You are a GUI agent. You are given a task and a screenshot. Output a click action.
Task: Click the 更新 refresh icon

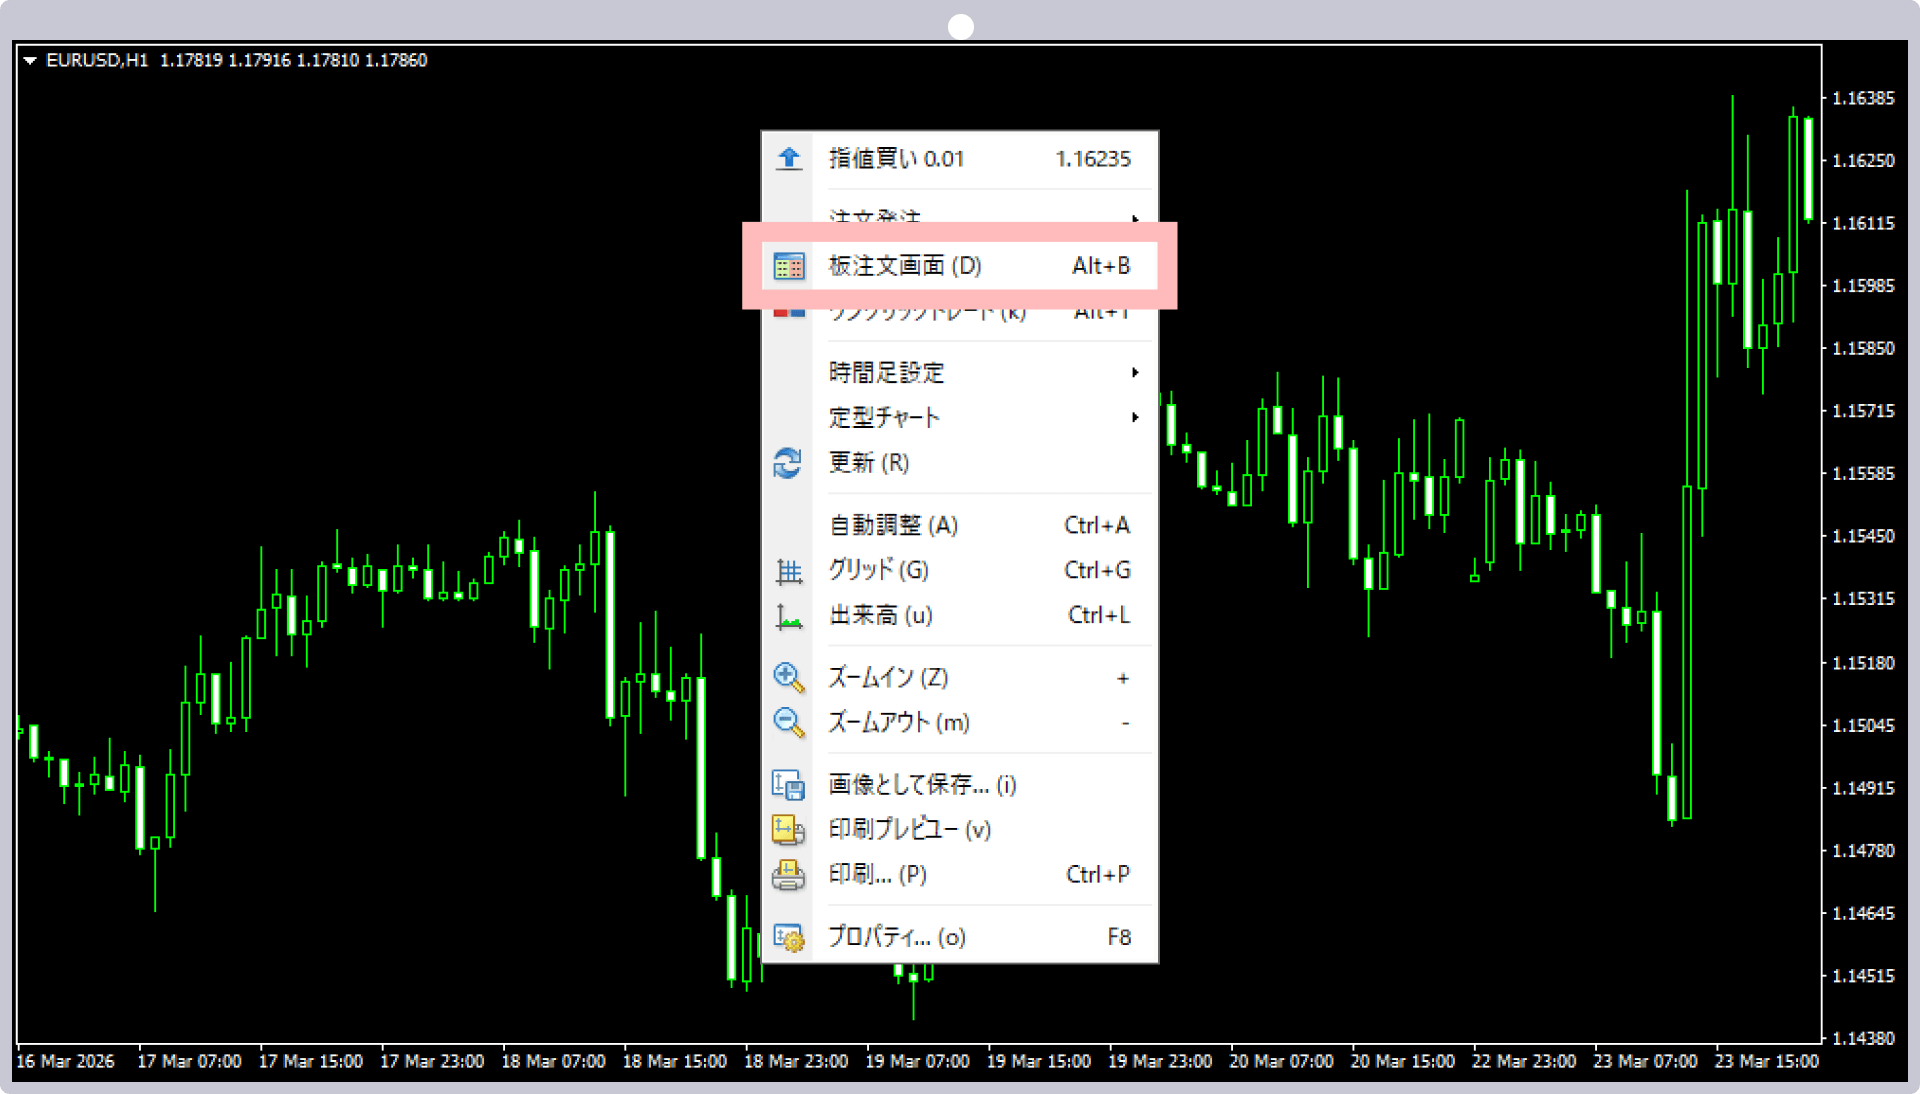(x=788, y=463)
